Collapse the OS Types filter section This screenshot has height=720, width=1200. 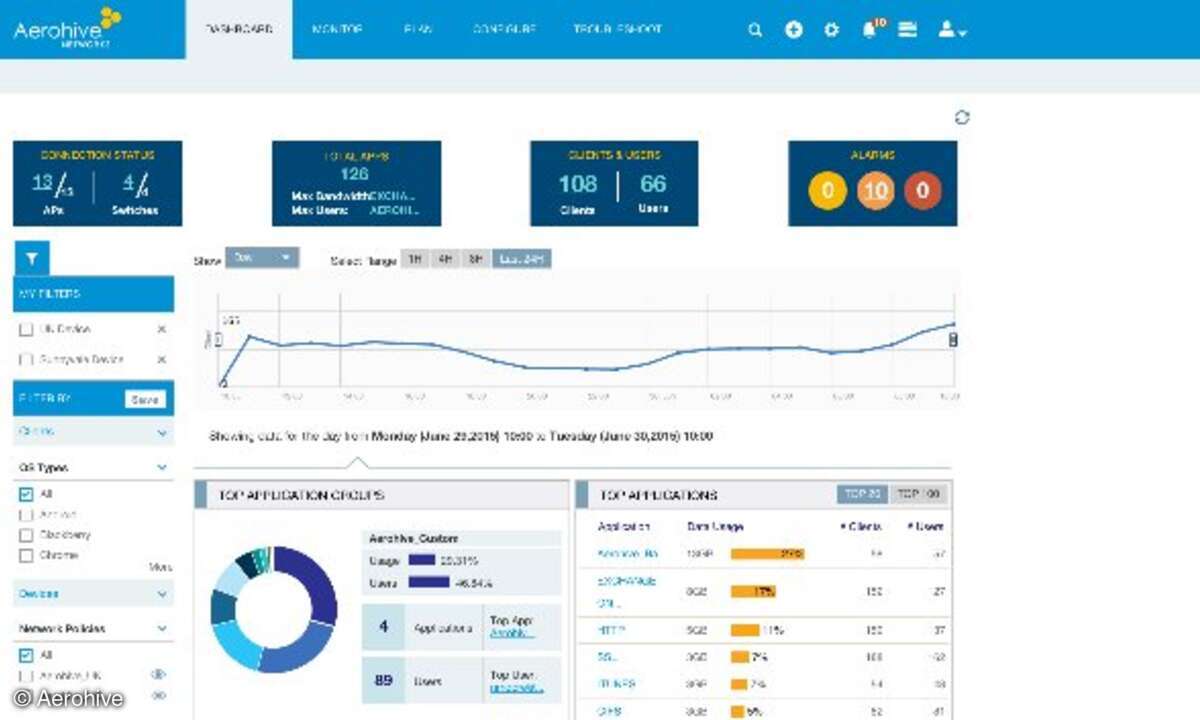162,467
